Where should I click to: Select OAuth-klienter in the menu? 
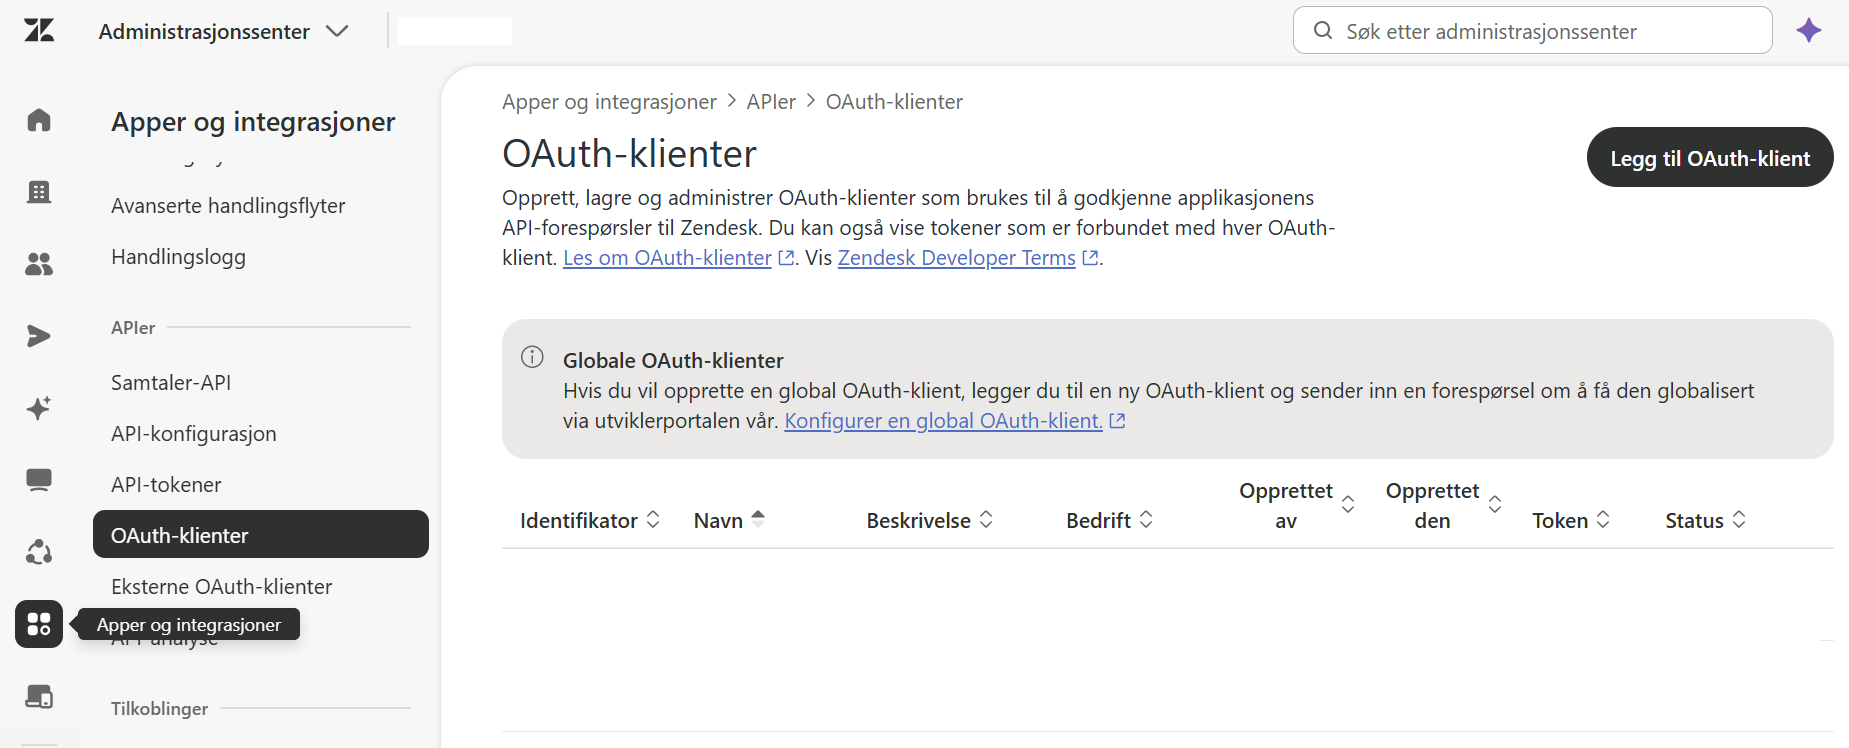(x=261, y=534)
